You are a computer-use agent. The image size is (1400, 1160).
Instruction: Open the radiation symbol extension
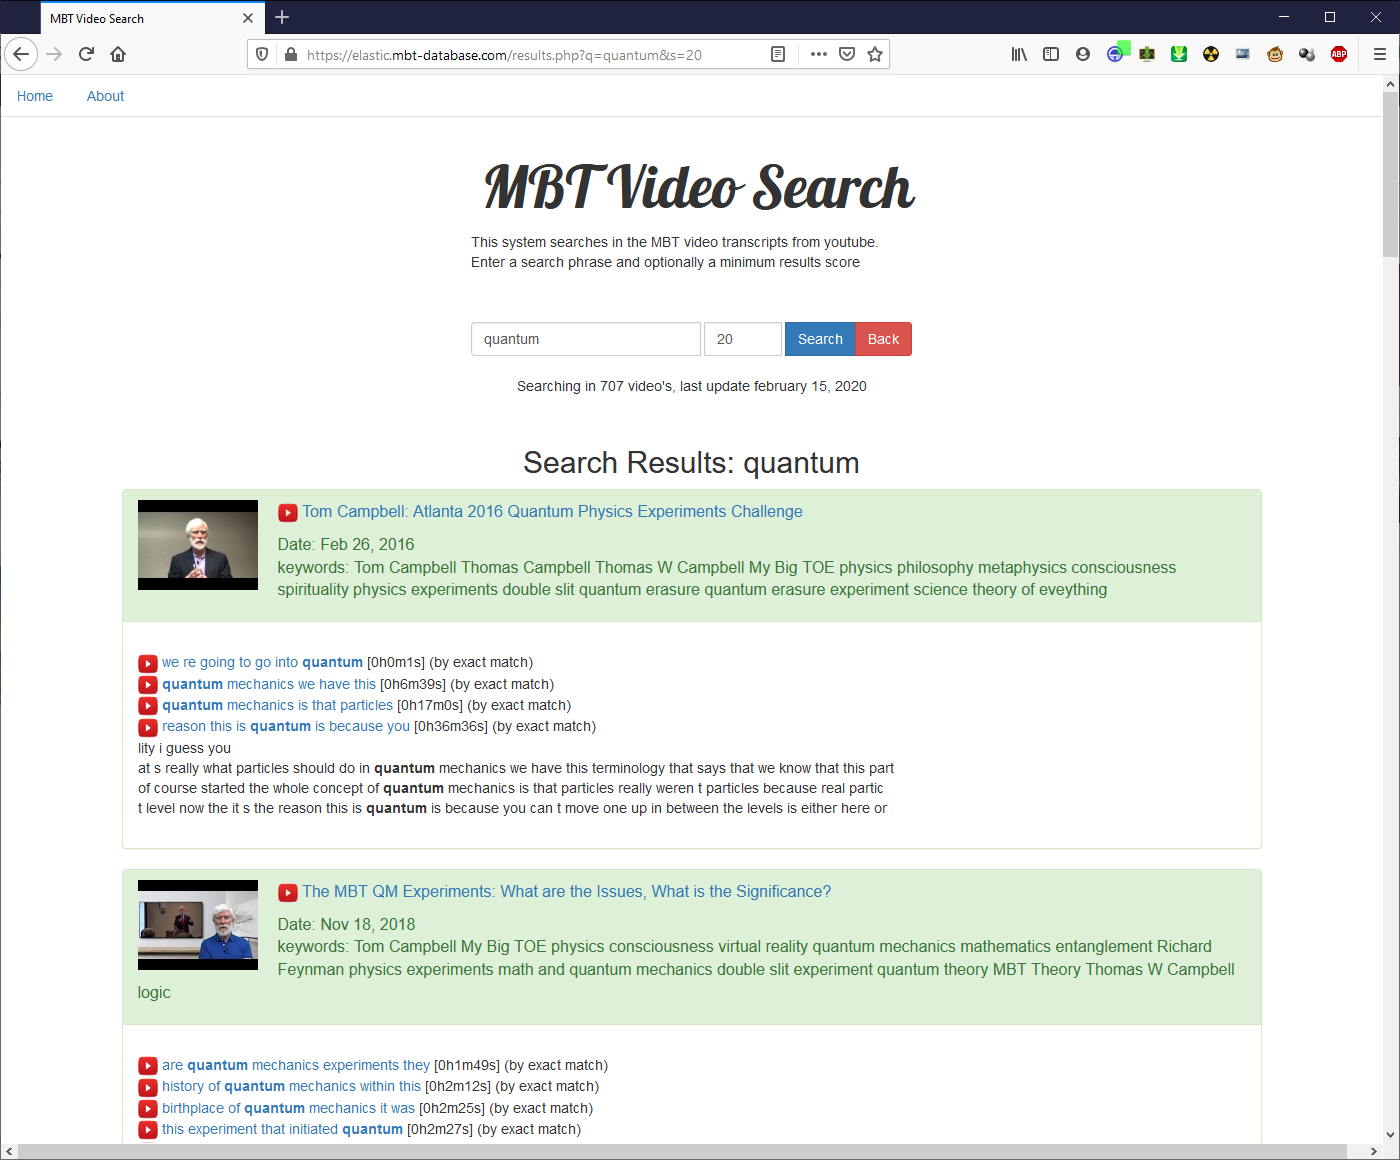(x=1211, y=54)
